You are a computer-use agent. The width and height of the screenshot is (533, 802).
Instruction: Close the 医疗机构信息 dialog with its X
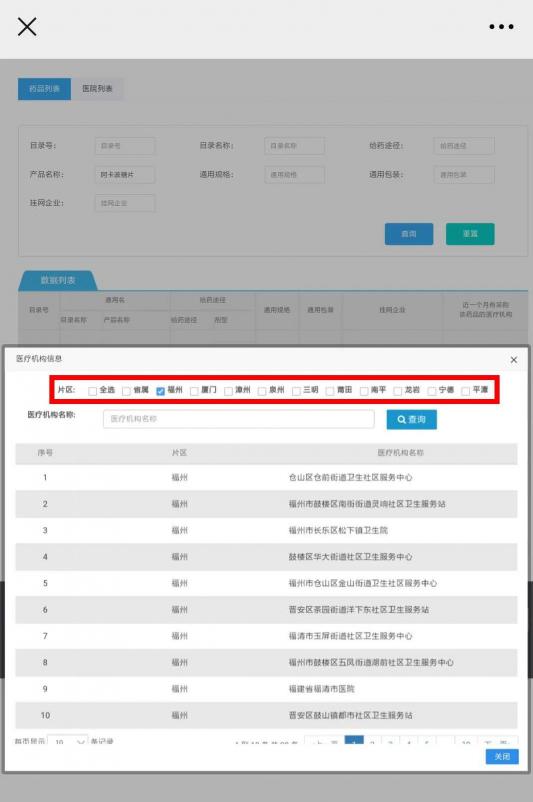click(x=514, y=360)
